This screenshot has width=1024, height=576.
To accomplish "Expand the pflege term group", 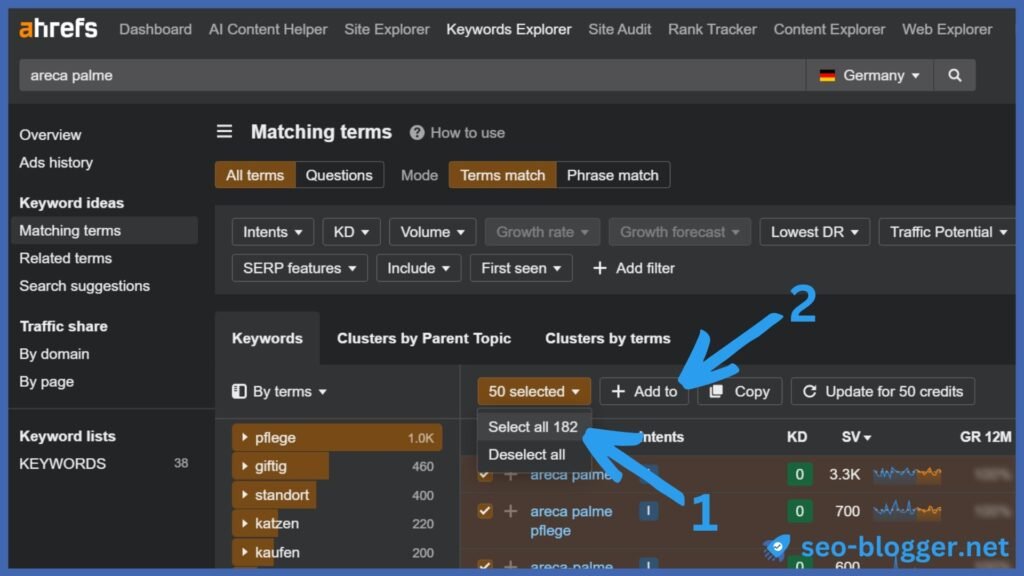I will (x=244, y=437).
